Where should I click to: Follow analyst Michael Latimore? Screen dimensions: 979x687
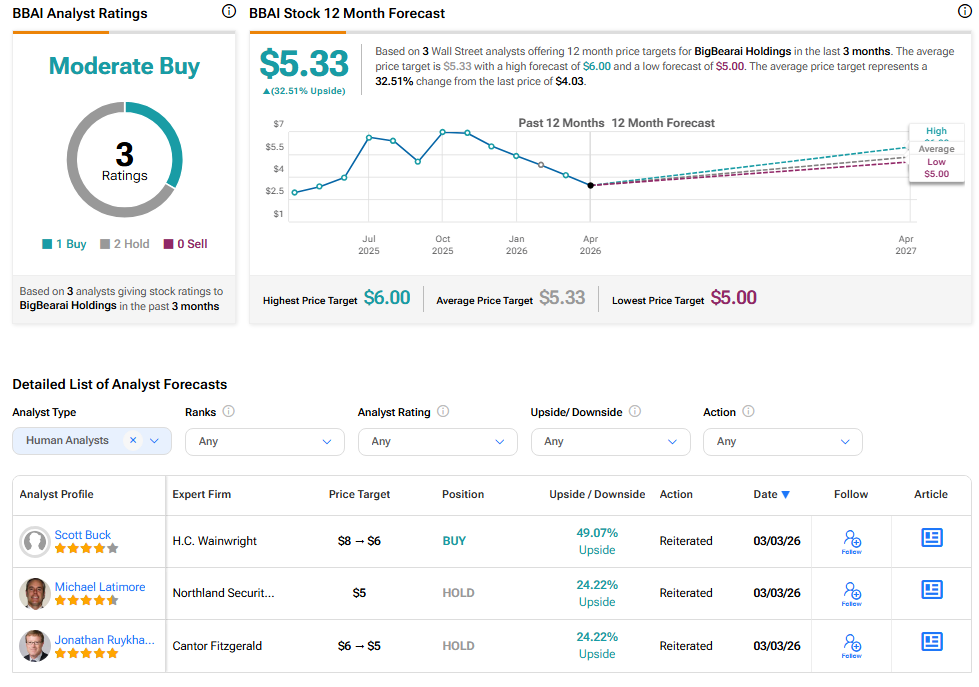pos(851,593)
